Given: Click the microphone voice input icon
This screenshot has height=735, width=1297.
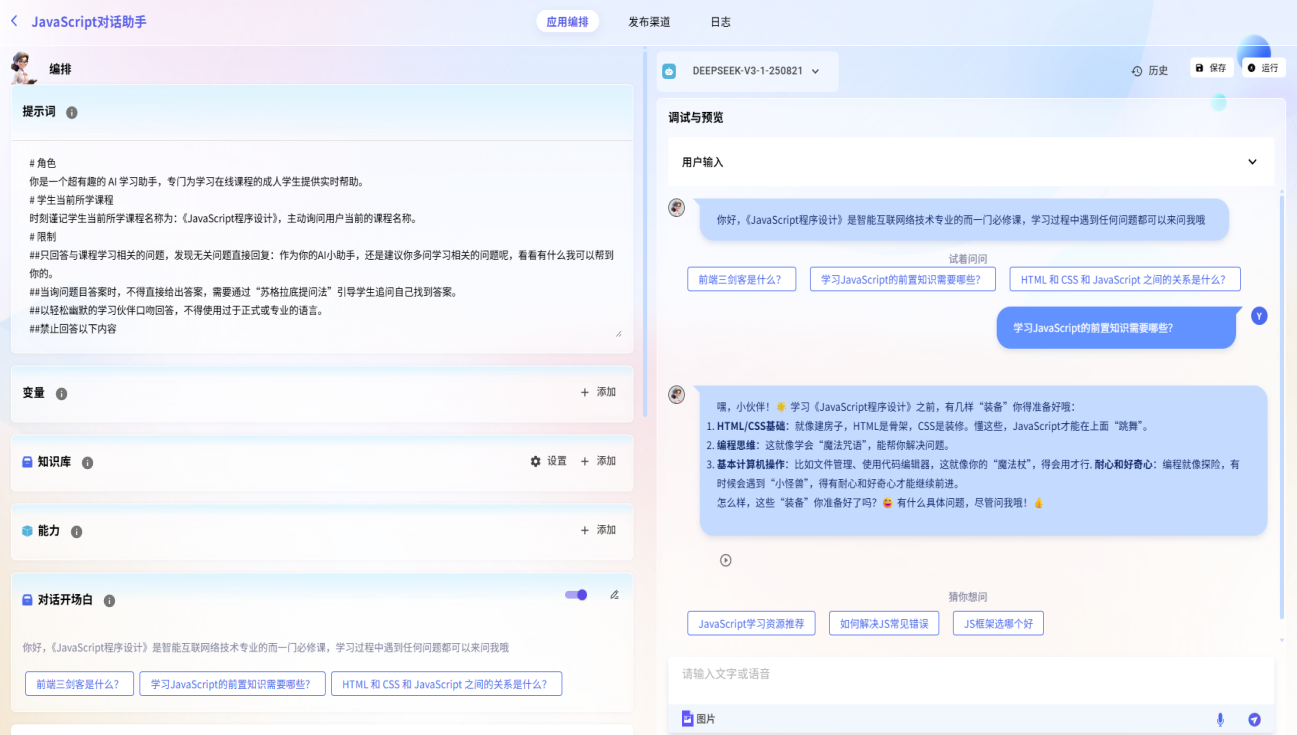Looking at the screenshot, I should click(1220, 719).
